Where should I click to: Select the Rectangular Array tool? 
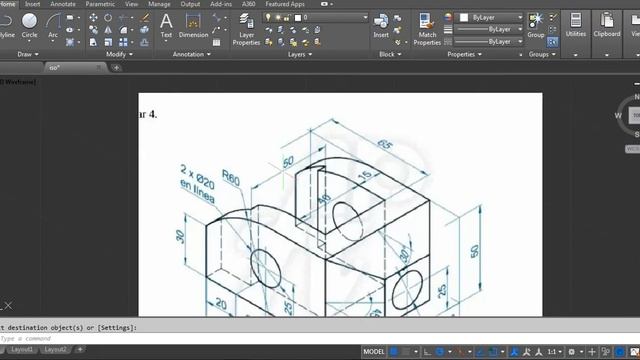123,42
